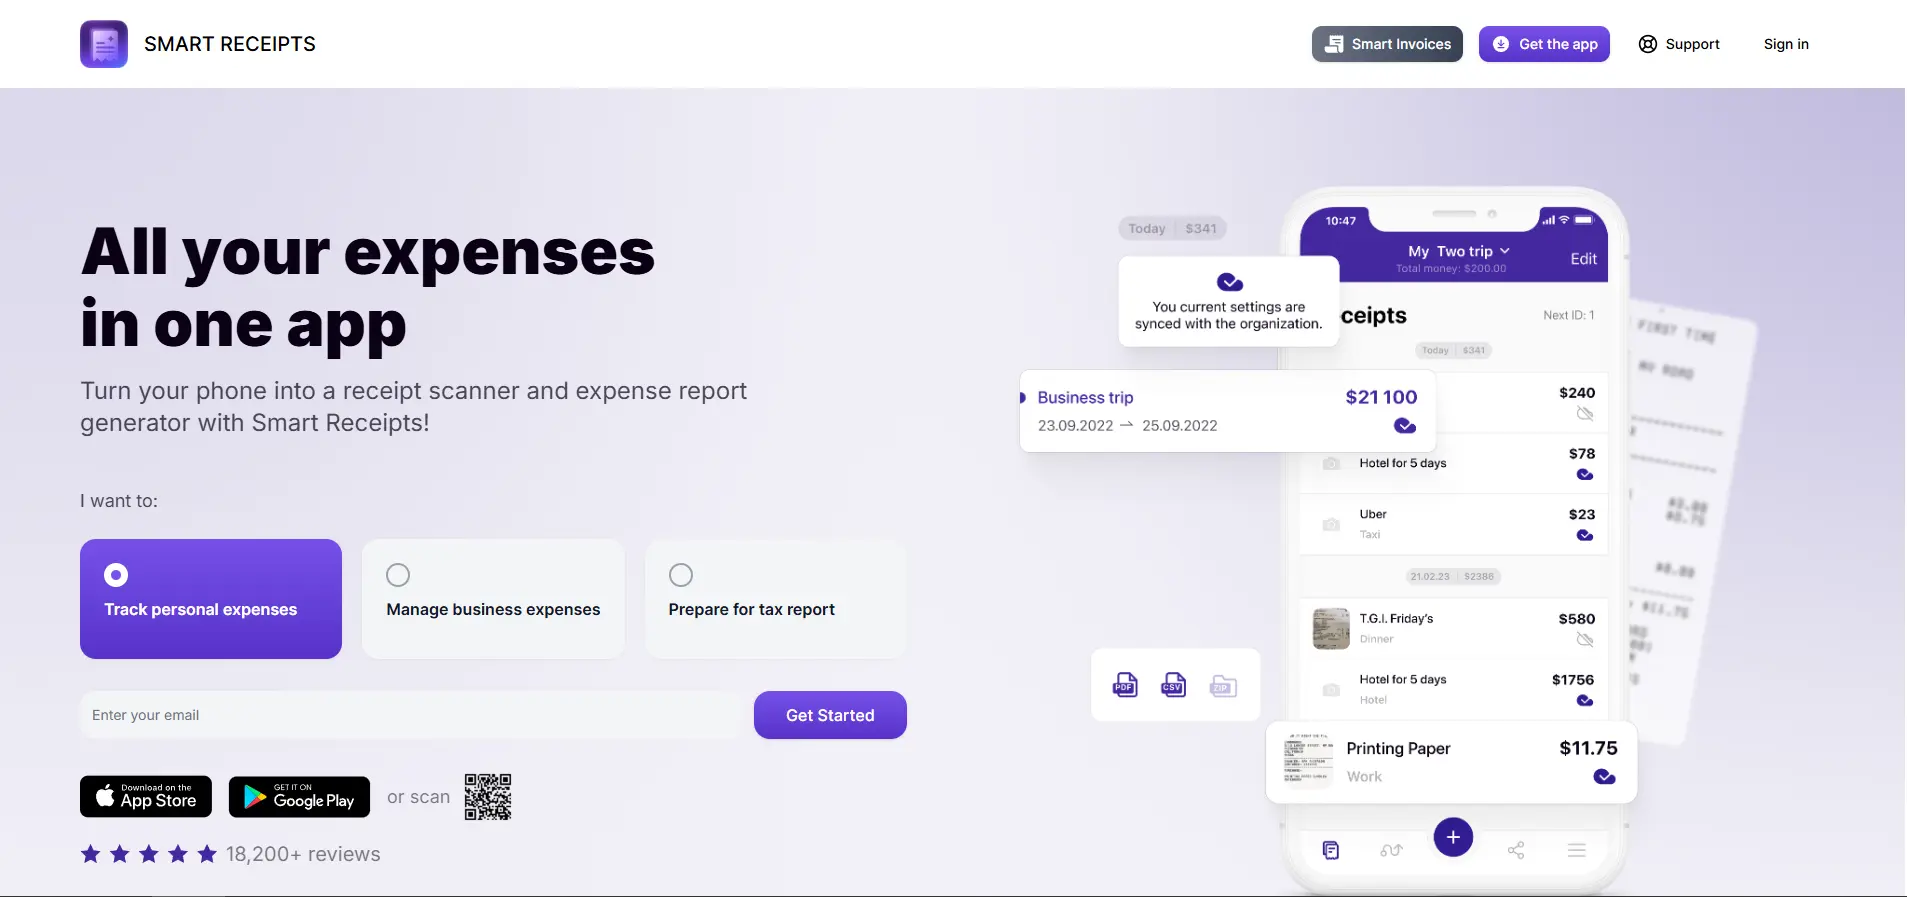The height and width of the screenshot is (897, 1907).
Task: Click cloud icon under the $78 amount
Action: 1585,475
